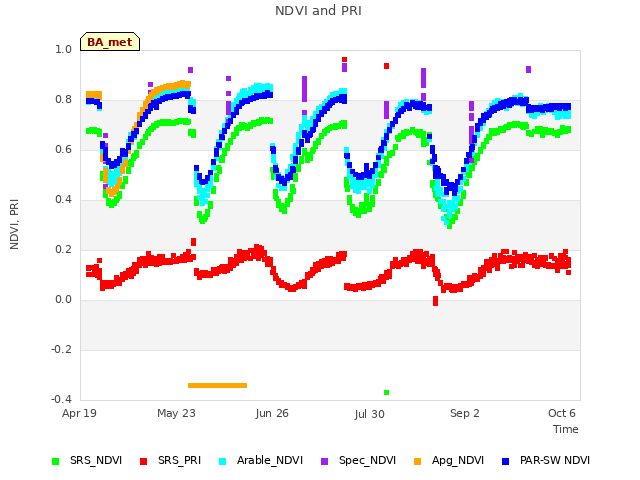Click the Jul 30 x-axis tick label
This screenshot has width=640, height=480.
tap(369, 414)
